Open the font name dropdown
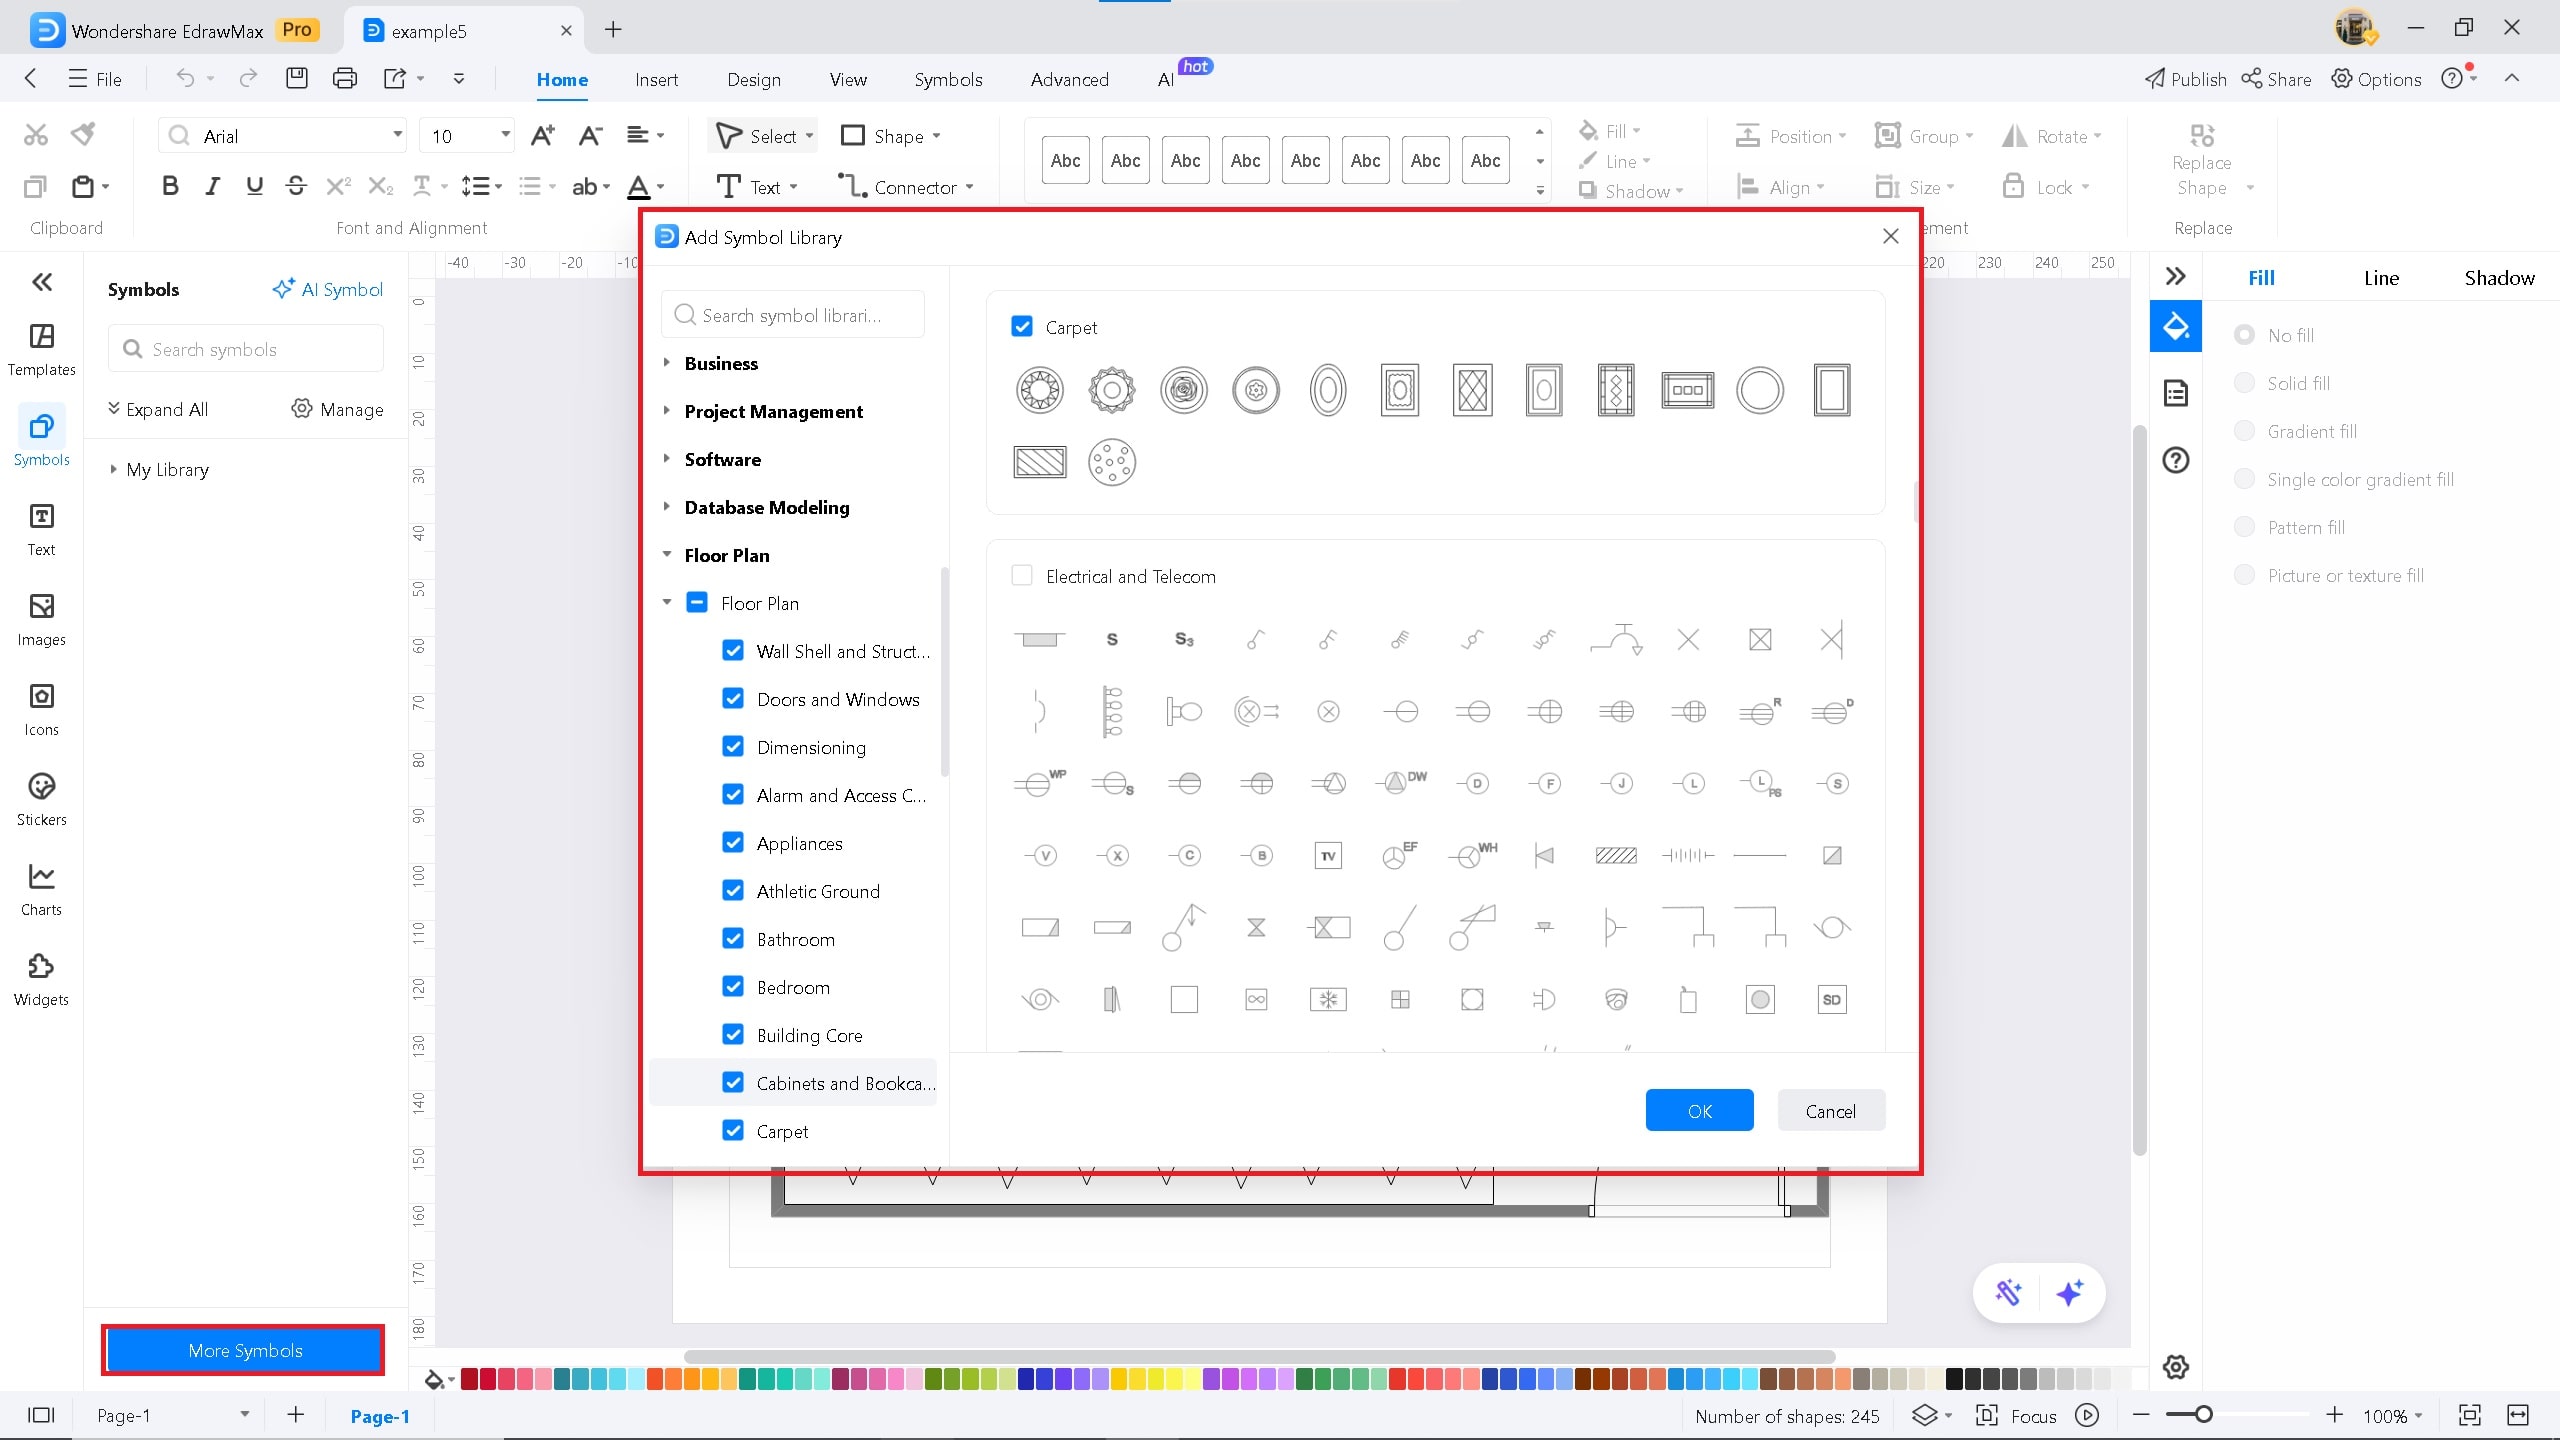The height and width of the screenshot is (1440, 2560). (397, 135)
